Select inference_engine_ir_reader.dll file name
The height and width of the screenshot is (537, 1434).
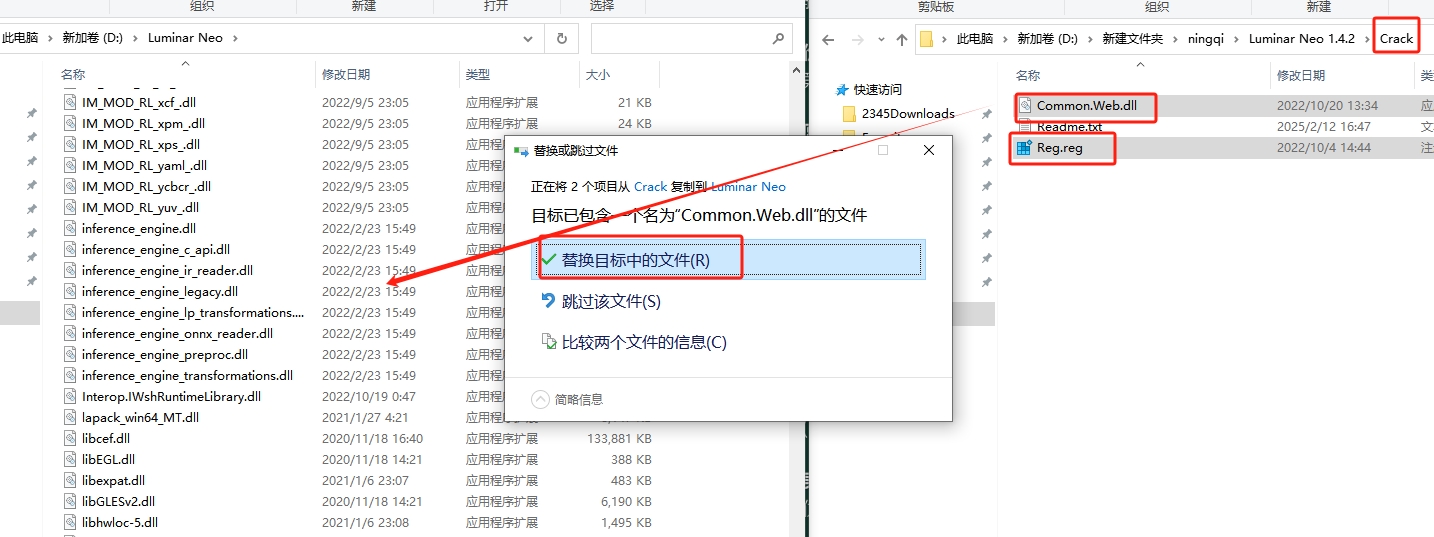[x=167, y=270]
